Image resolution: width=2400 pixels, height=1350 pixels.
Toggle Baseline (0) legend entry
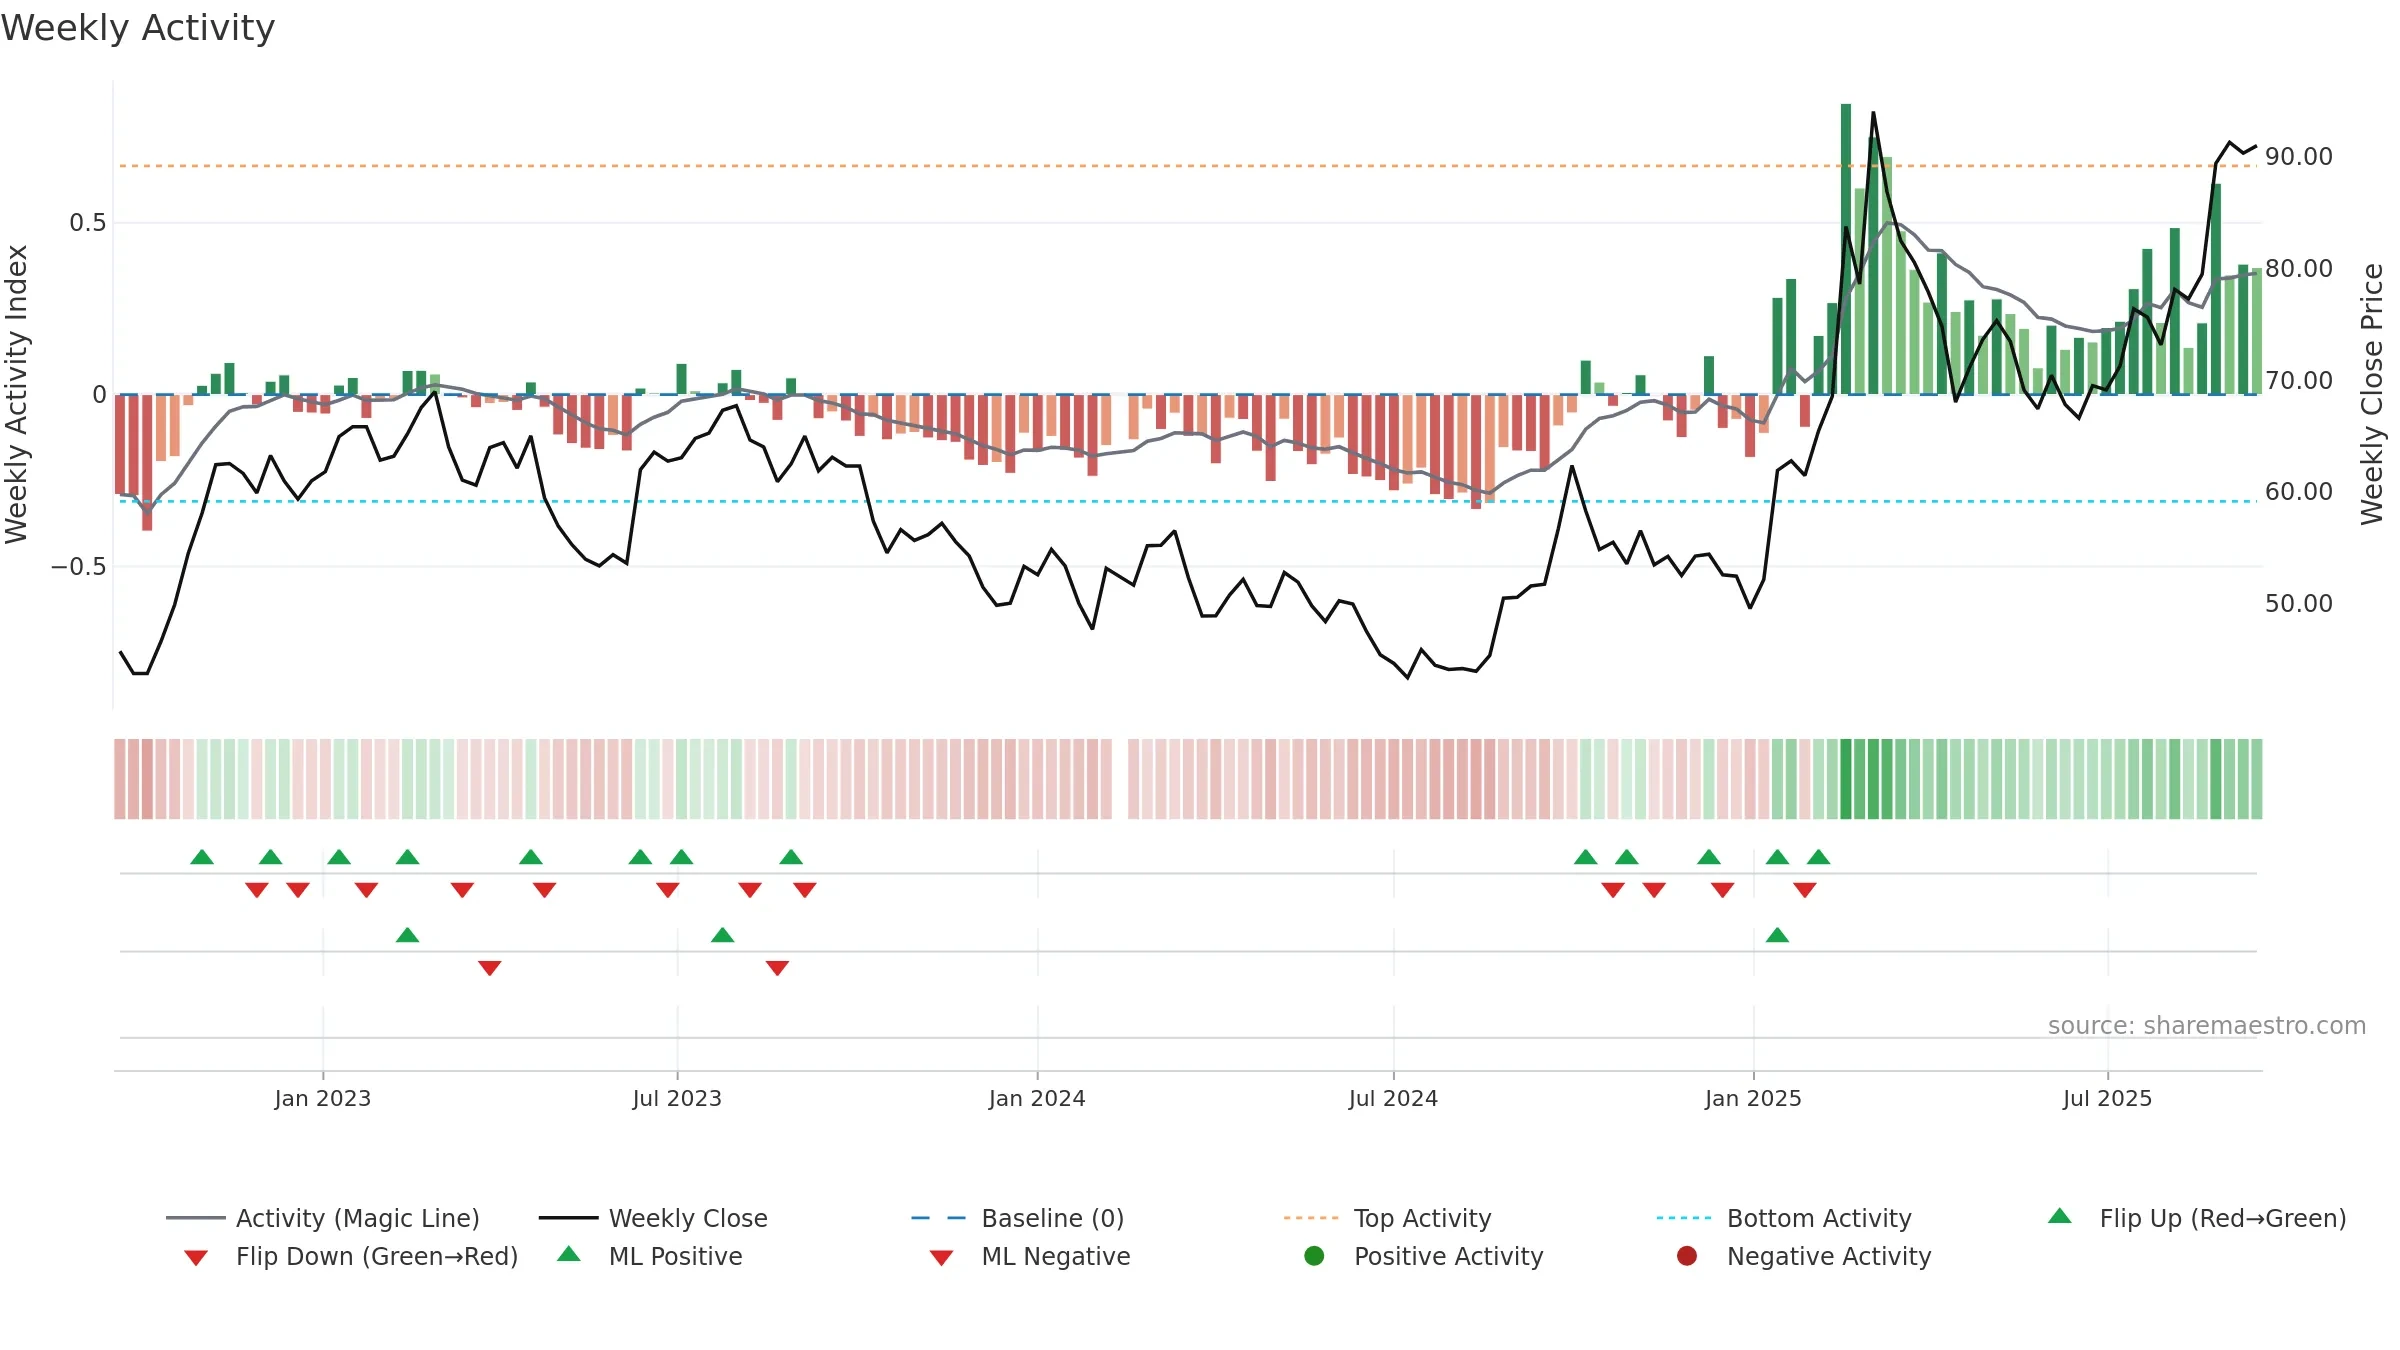(1018, 1218)
